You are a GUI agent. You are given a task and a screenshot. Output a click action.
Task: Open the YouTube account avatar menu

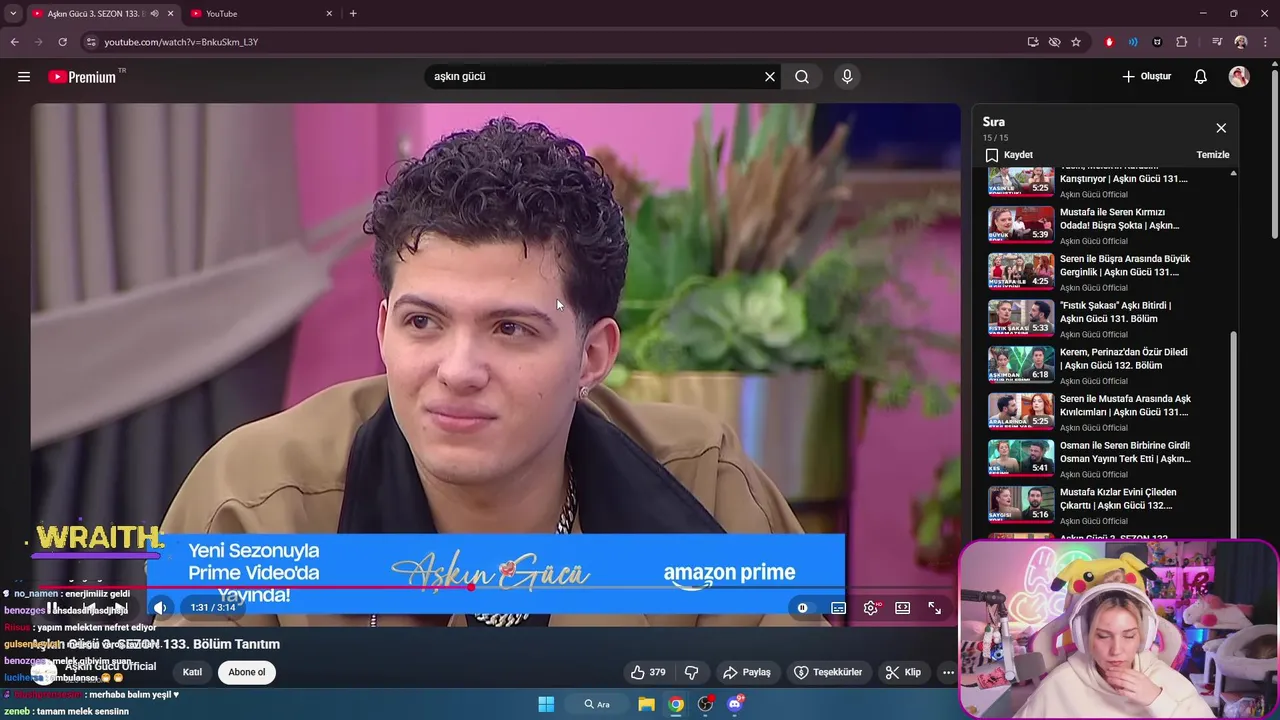point(1239,77)
